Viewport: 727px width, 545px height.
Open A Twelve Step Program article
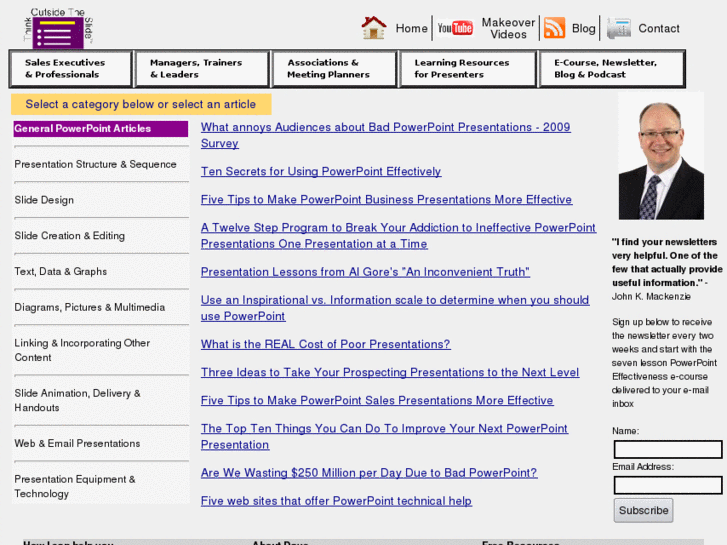pyautogui.click(x=398, y=236)
